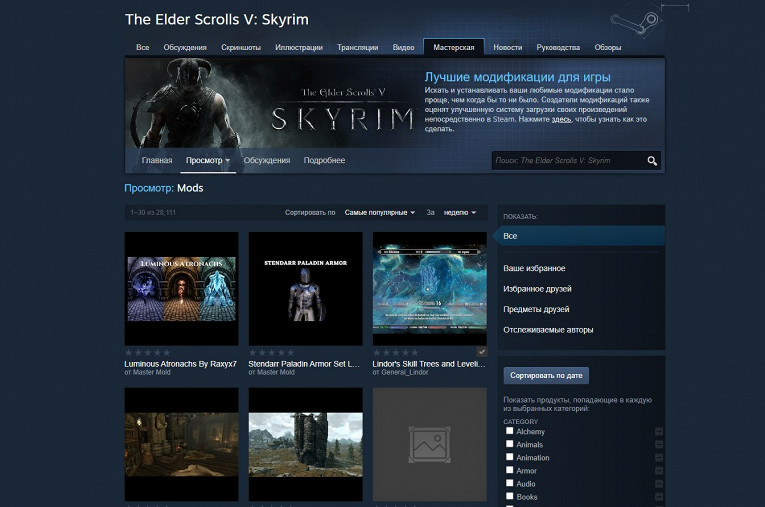This screenshot has height=507, width=765.
Task: Open the Новости tab
Action: click(x=507, y=47)
